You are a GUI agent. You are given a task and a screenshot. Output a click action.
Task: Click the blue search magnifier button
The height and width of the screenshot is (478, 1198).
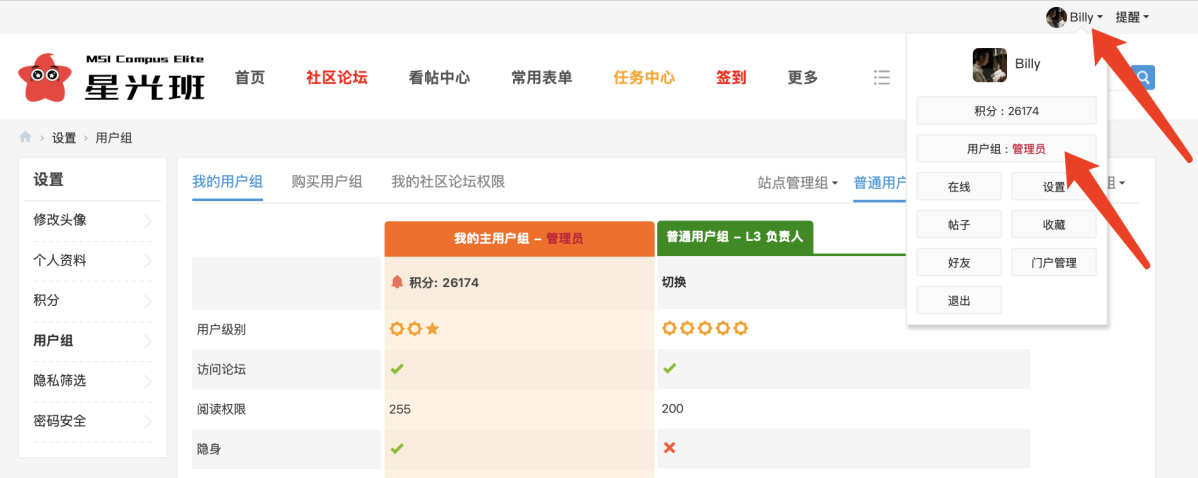pyautogui.click(x=1143, y=77)
